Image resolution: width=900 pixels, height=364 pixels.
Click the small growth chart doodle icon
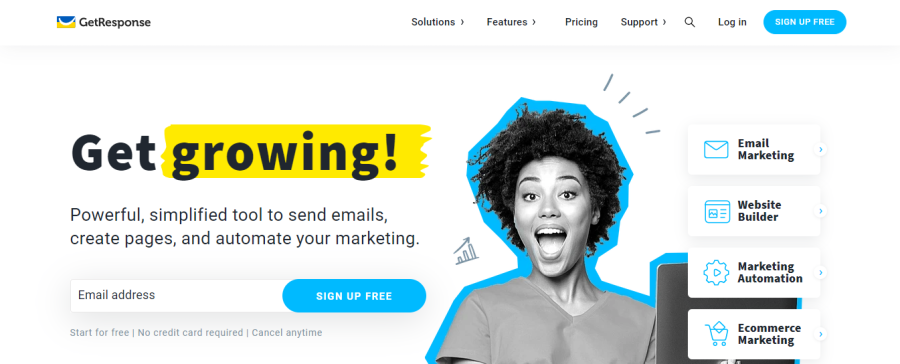(465, 251)
